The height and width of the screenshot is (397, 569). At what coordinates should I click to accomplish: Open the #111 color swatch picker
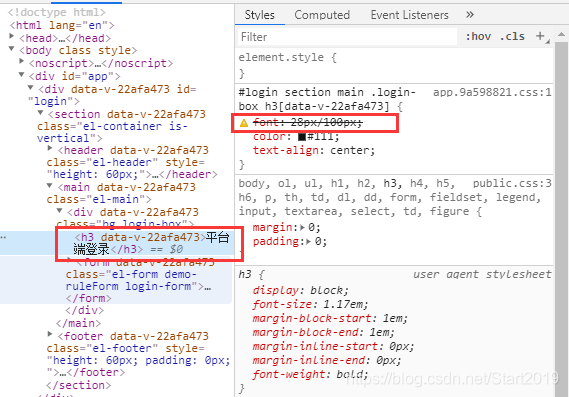click(x=302, y=137)
